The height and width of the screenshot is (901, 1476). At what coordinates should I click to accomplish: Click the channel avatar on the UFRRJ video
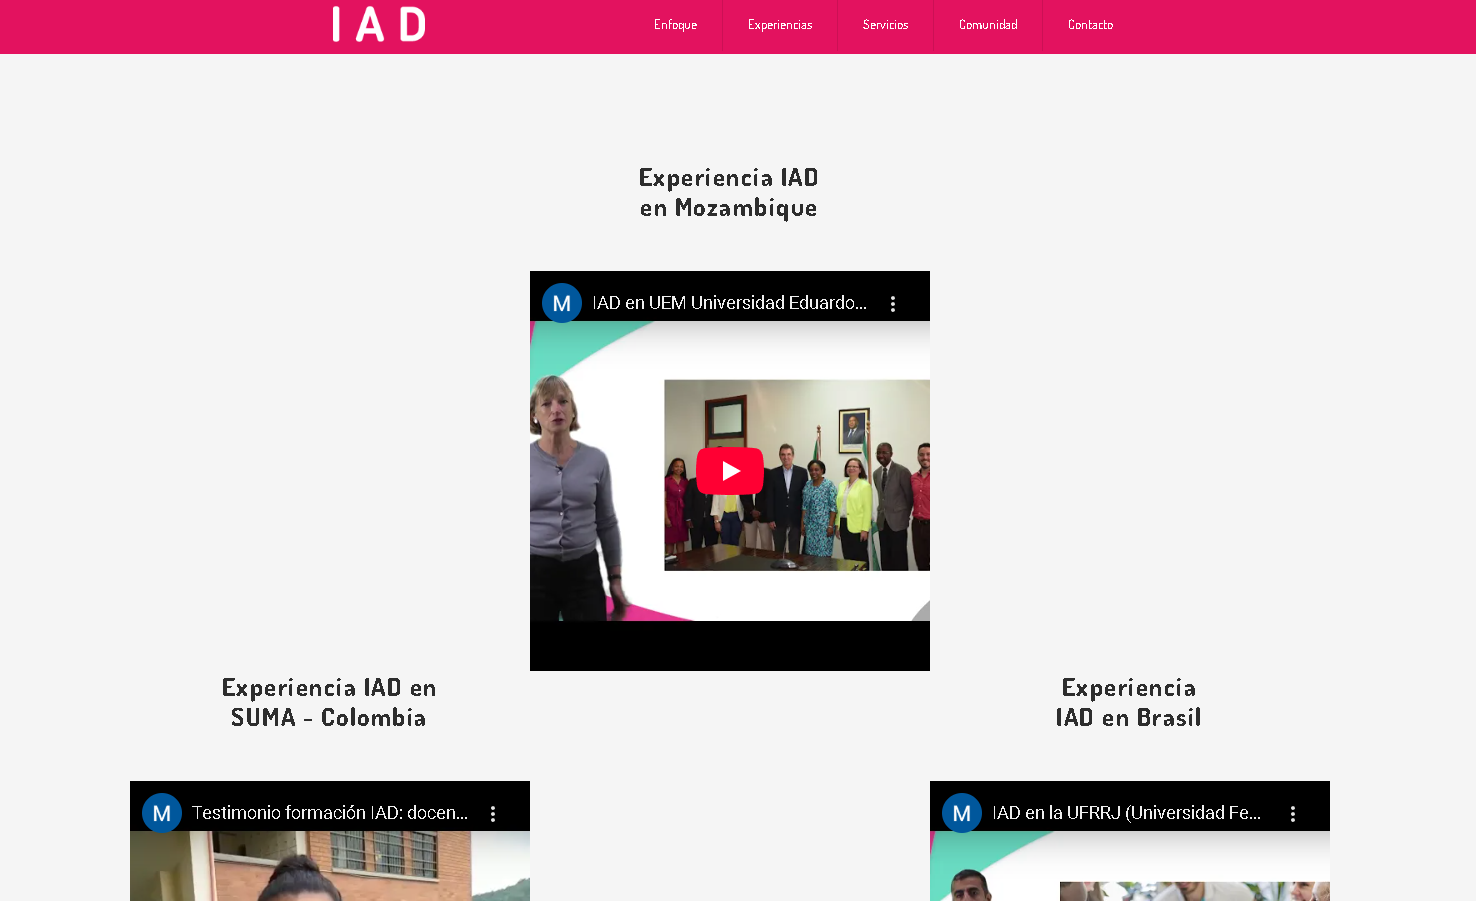tap(962, 813)
